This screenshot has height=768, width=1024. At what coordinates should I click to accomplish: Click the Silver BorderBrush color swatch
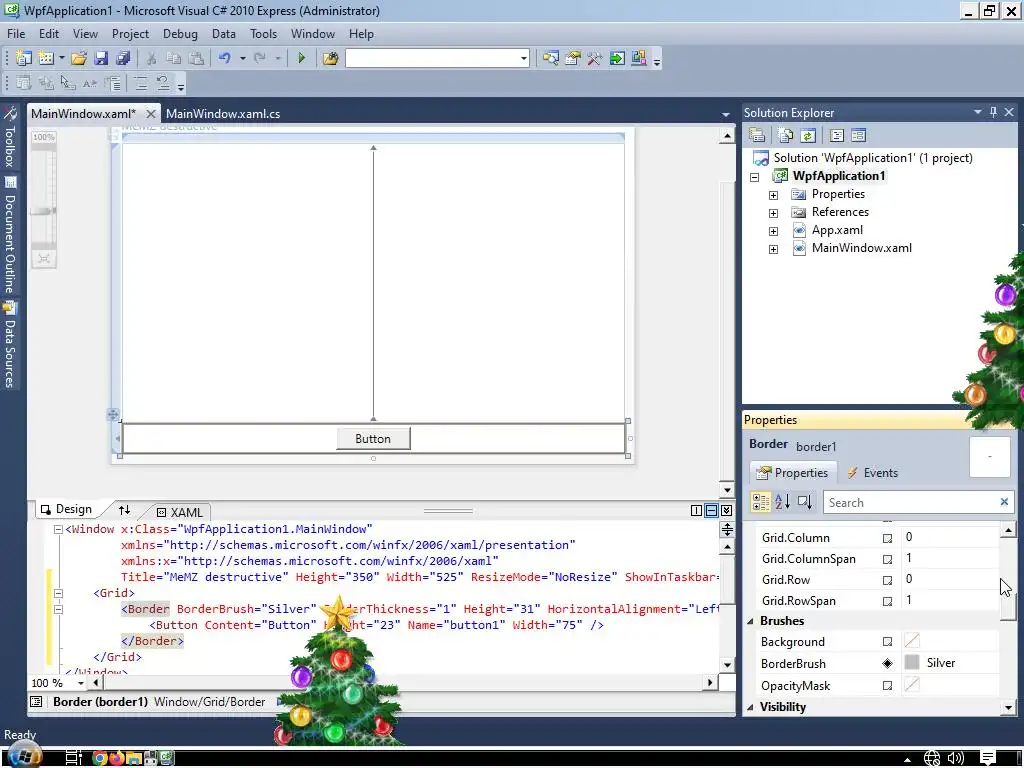tap(912, 663)
